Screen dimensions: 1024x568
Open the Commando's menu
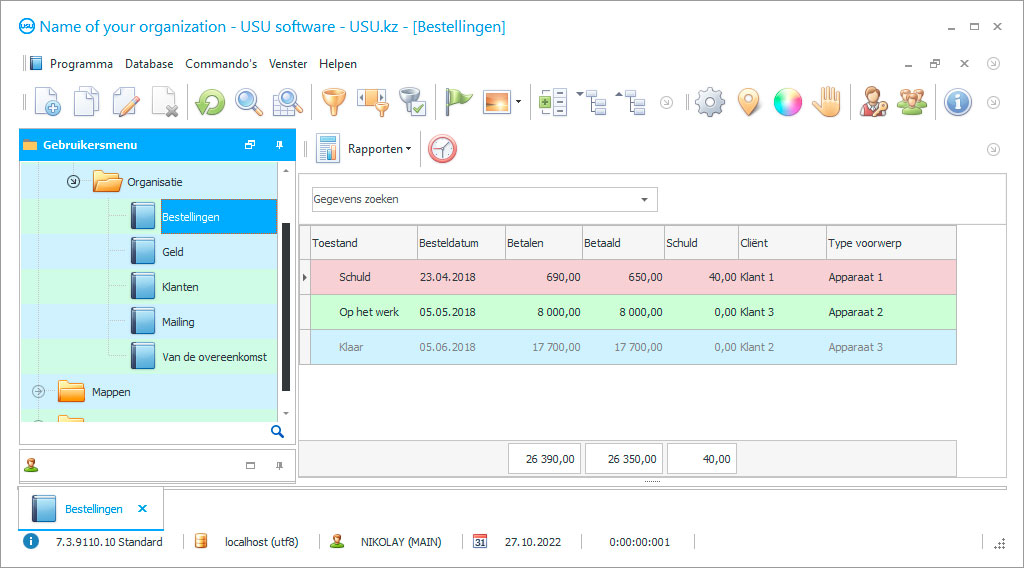[221, 64]
